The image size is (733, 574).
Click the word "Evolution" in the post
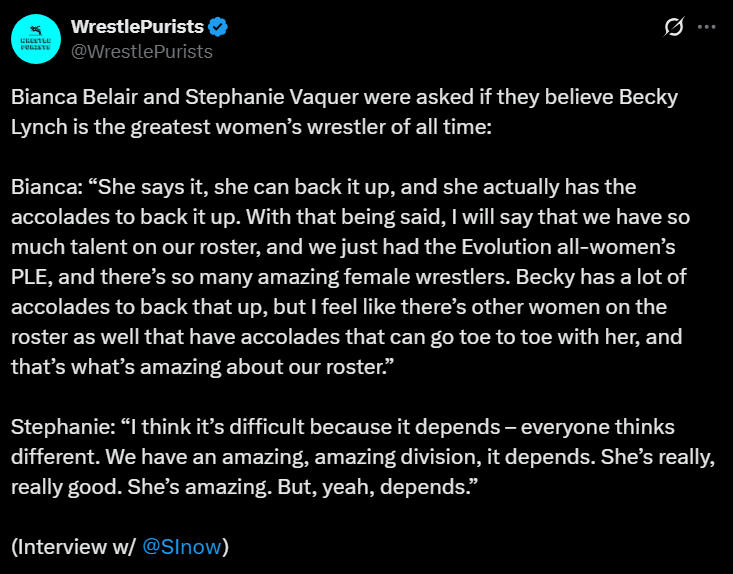506,247
